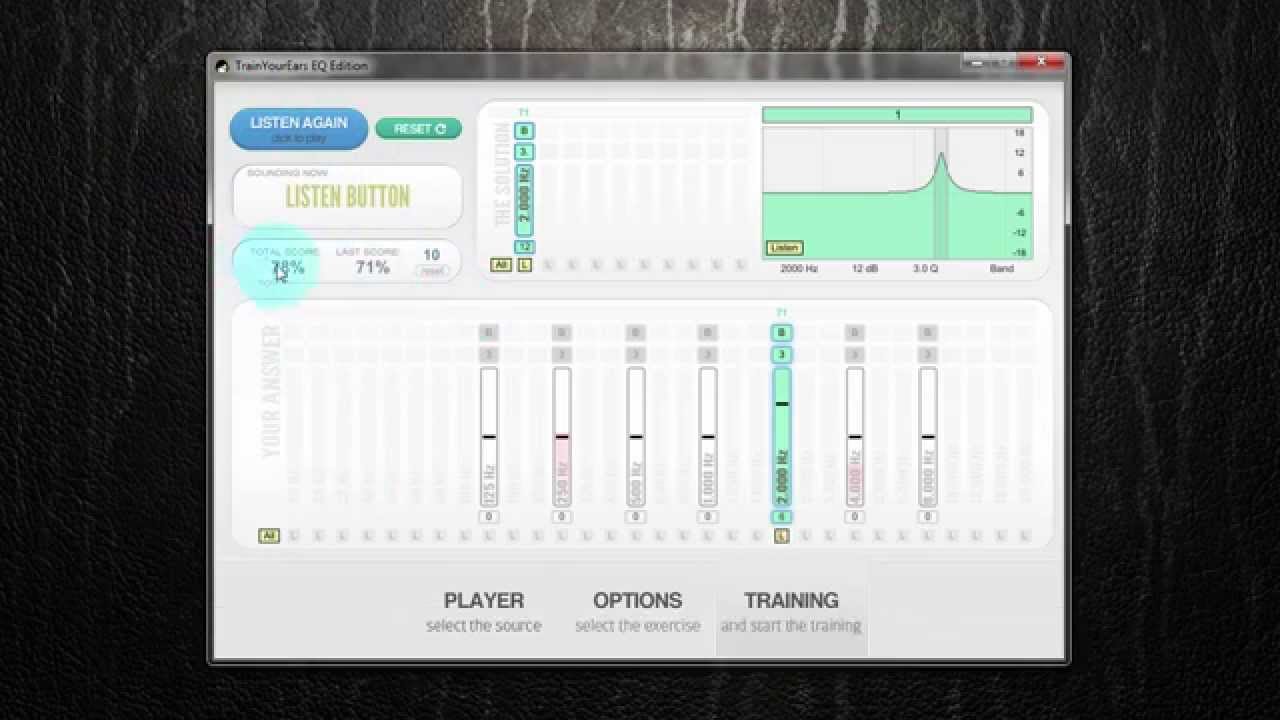Click the blue Listen Again button
This screenshot has width=1280, height=720.
299,129
